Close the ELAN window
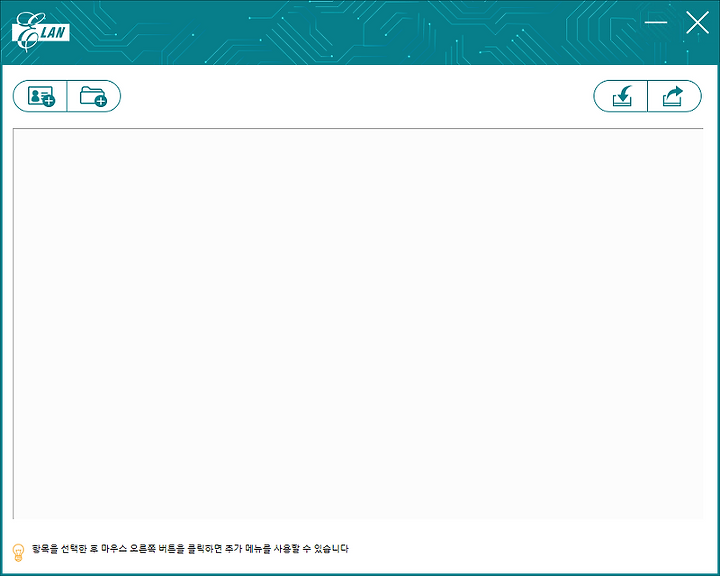Screen dimensions: 720x576 click(697, 23)
